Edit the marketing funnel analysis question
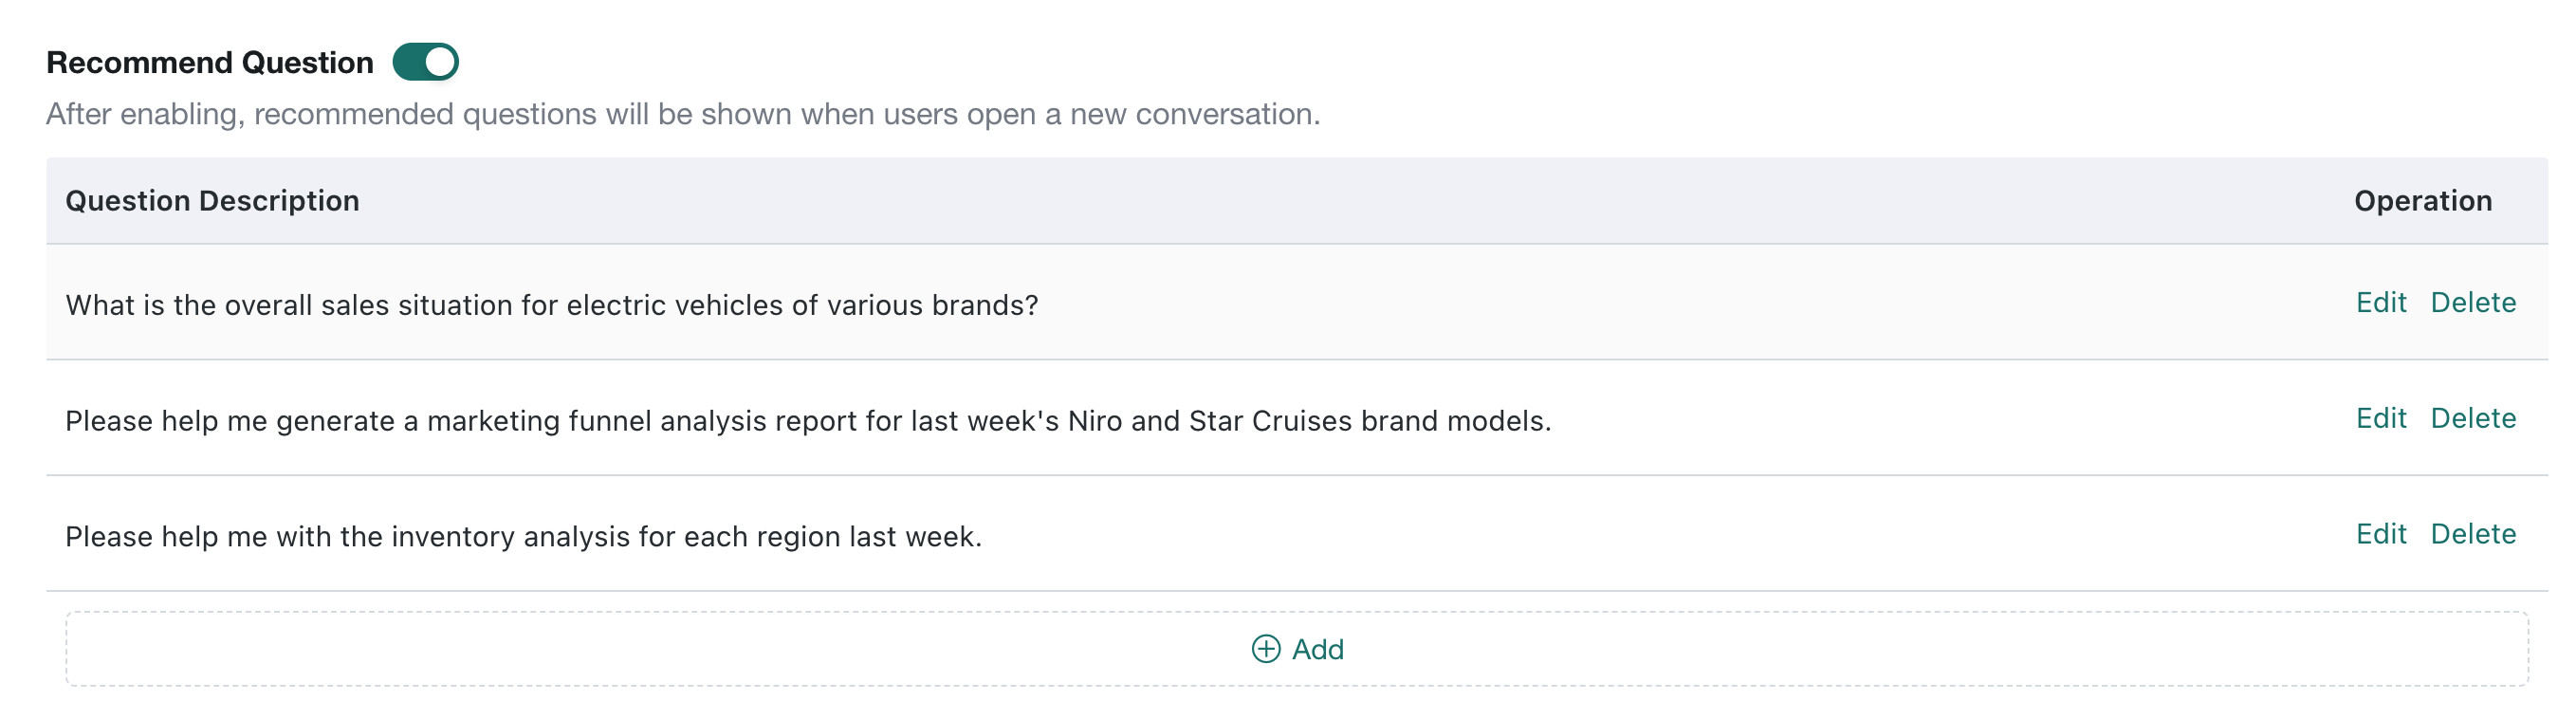2576x719 pixels. 2380,418
